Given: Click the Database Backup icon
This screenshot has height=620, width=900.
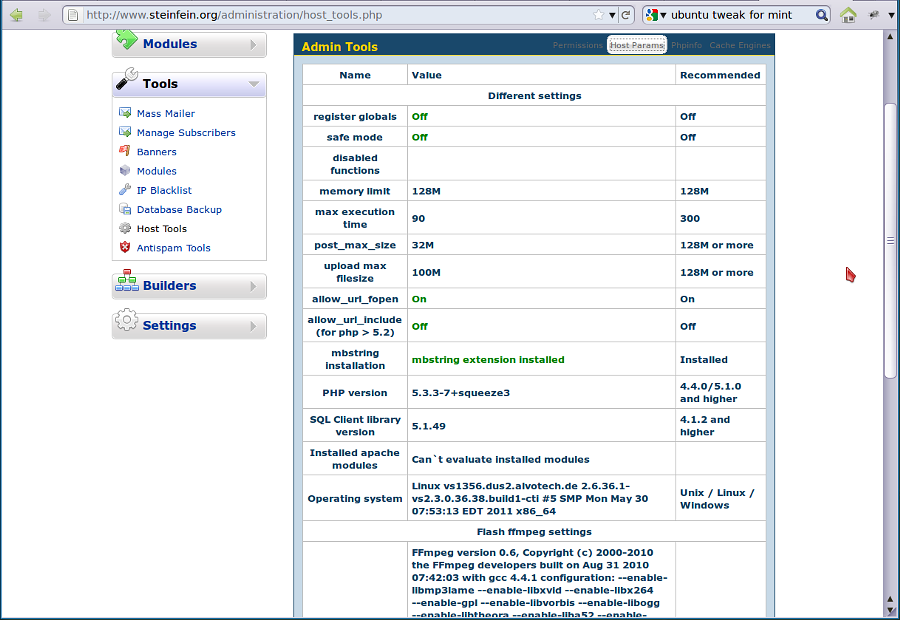Looking at the screenshot, I should pos(125,210).
